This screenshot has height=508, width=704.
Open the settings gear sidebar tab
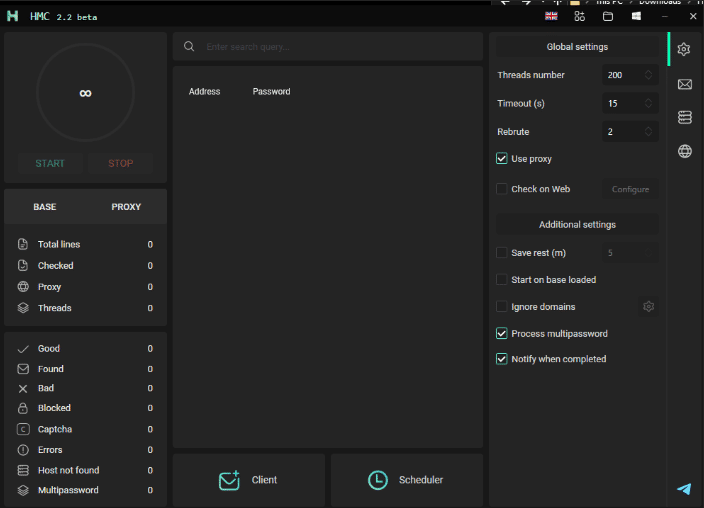(684, 49)
